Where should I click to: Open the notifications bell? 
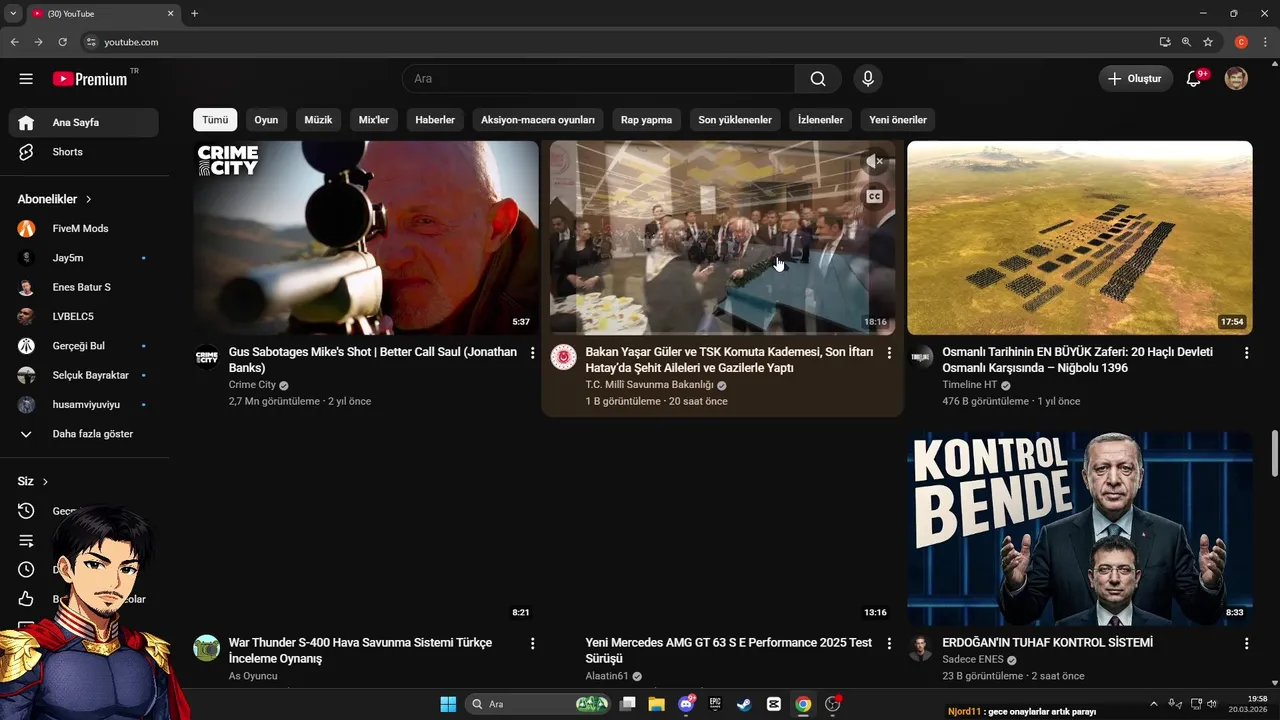[1194, 79]
